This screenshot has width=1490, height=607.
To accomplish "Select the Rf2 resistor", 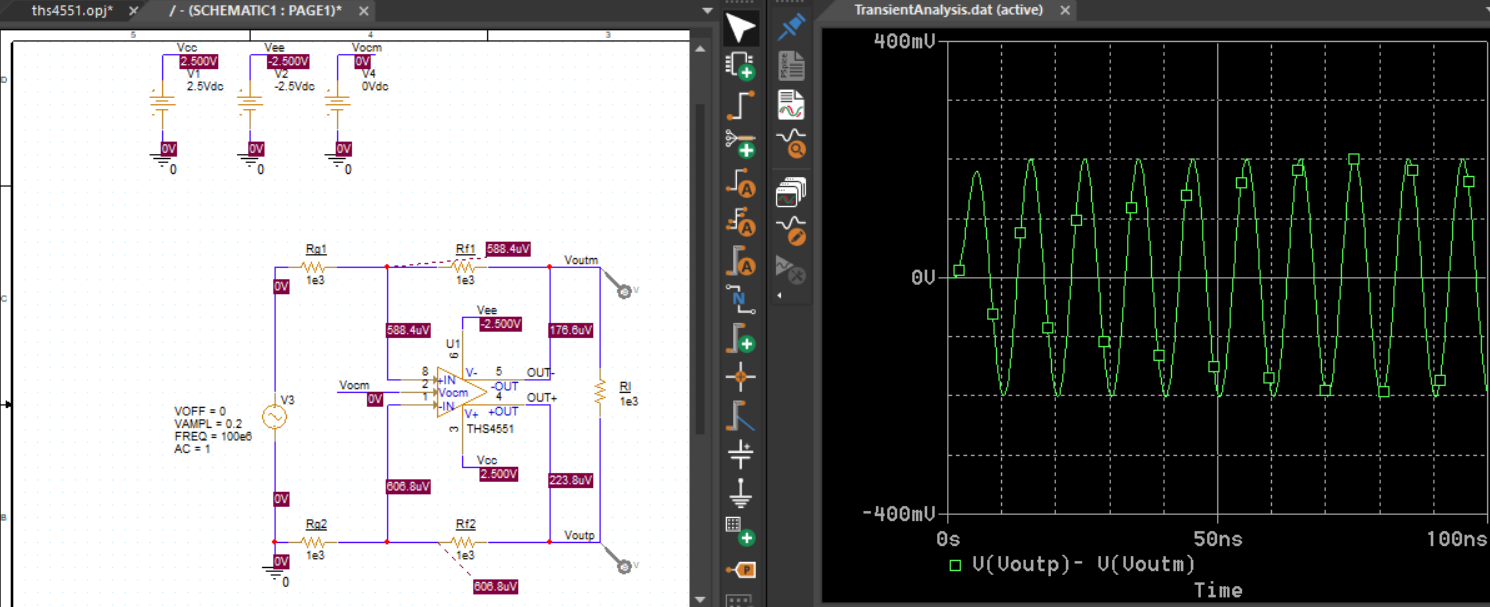I will 465,542.
